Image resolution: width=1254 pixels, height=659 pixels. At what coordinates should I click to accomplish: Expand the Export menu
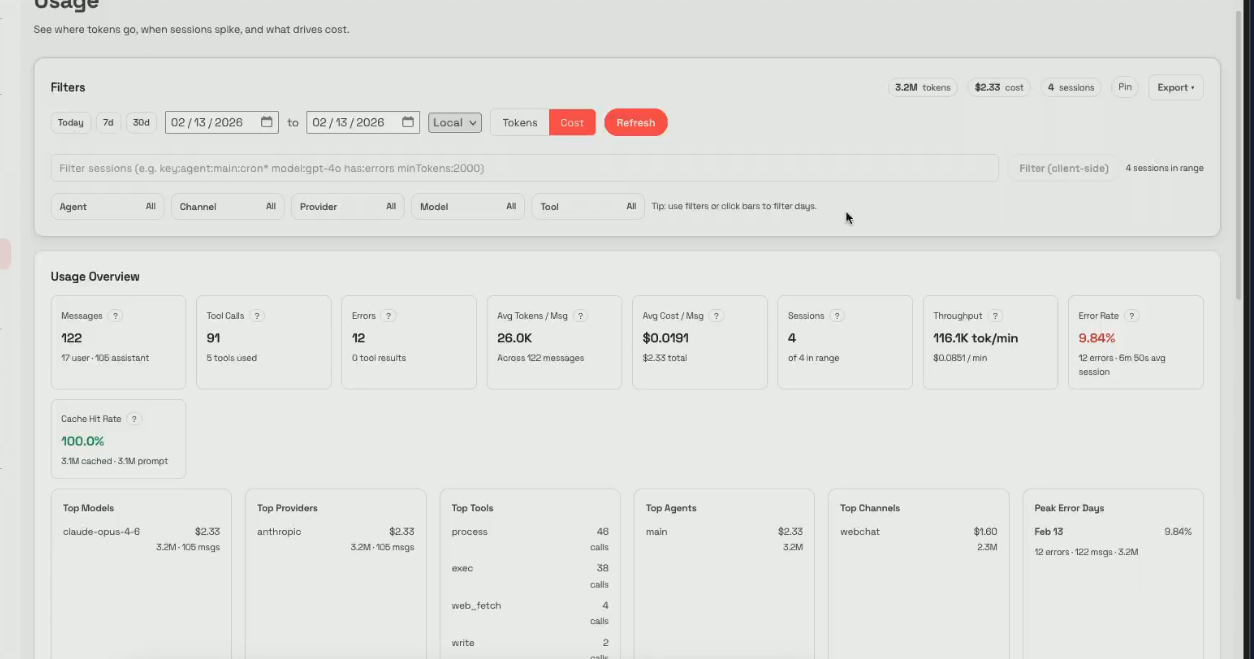(x=1175, y=87)
